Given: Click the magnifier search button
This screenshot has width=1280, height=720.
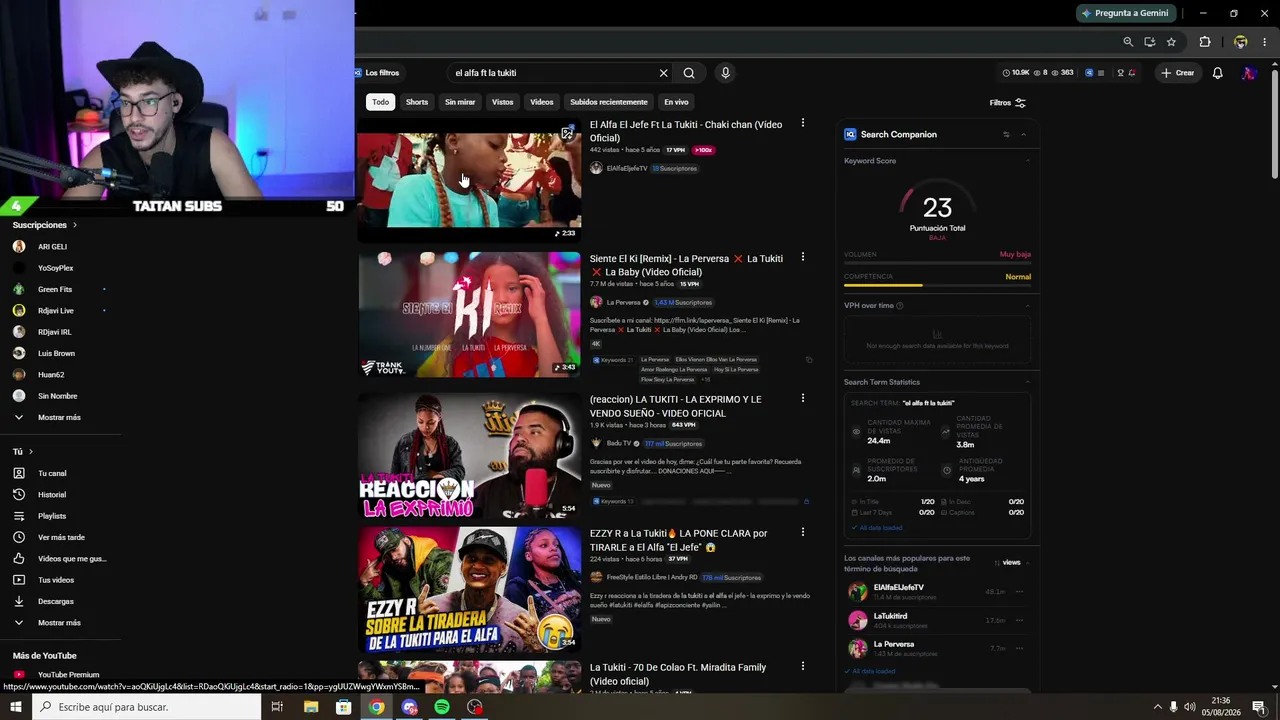Looking at the screenshot, I should pyautogui.click(x=689, y=73).
